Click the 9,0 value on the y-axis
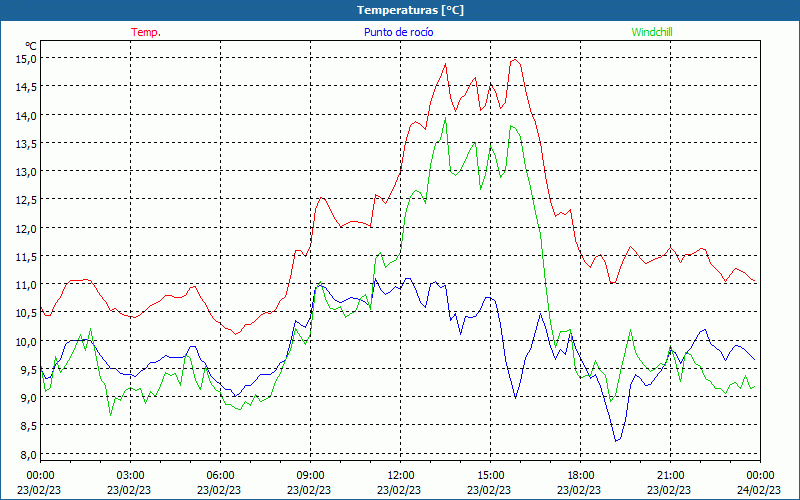This screenshot has width=800, height=500. click(29, 398)
